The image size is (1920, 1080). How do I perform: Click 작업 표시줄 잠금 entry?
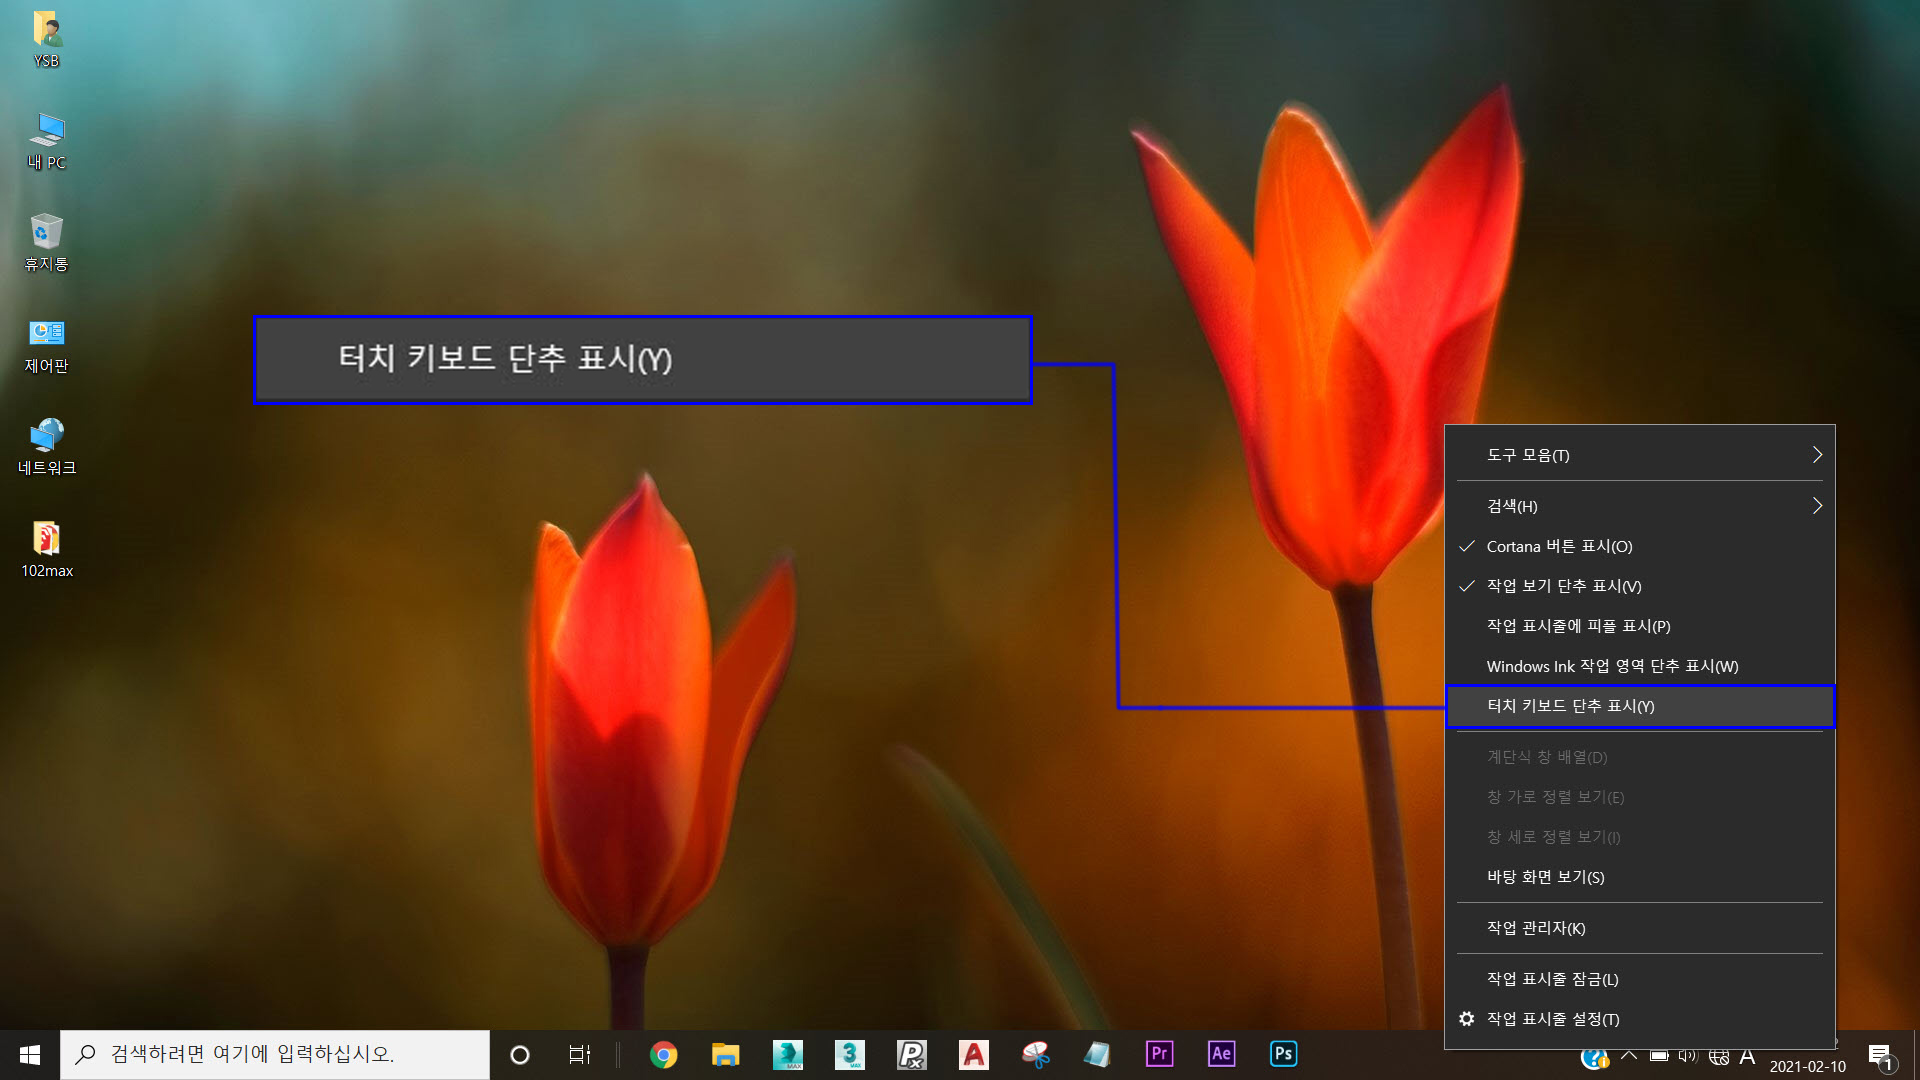[1552, 979]
